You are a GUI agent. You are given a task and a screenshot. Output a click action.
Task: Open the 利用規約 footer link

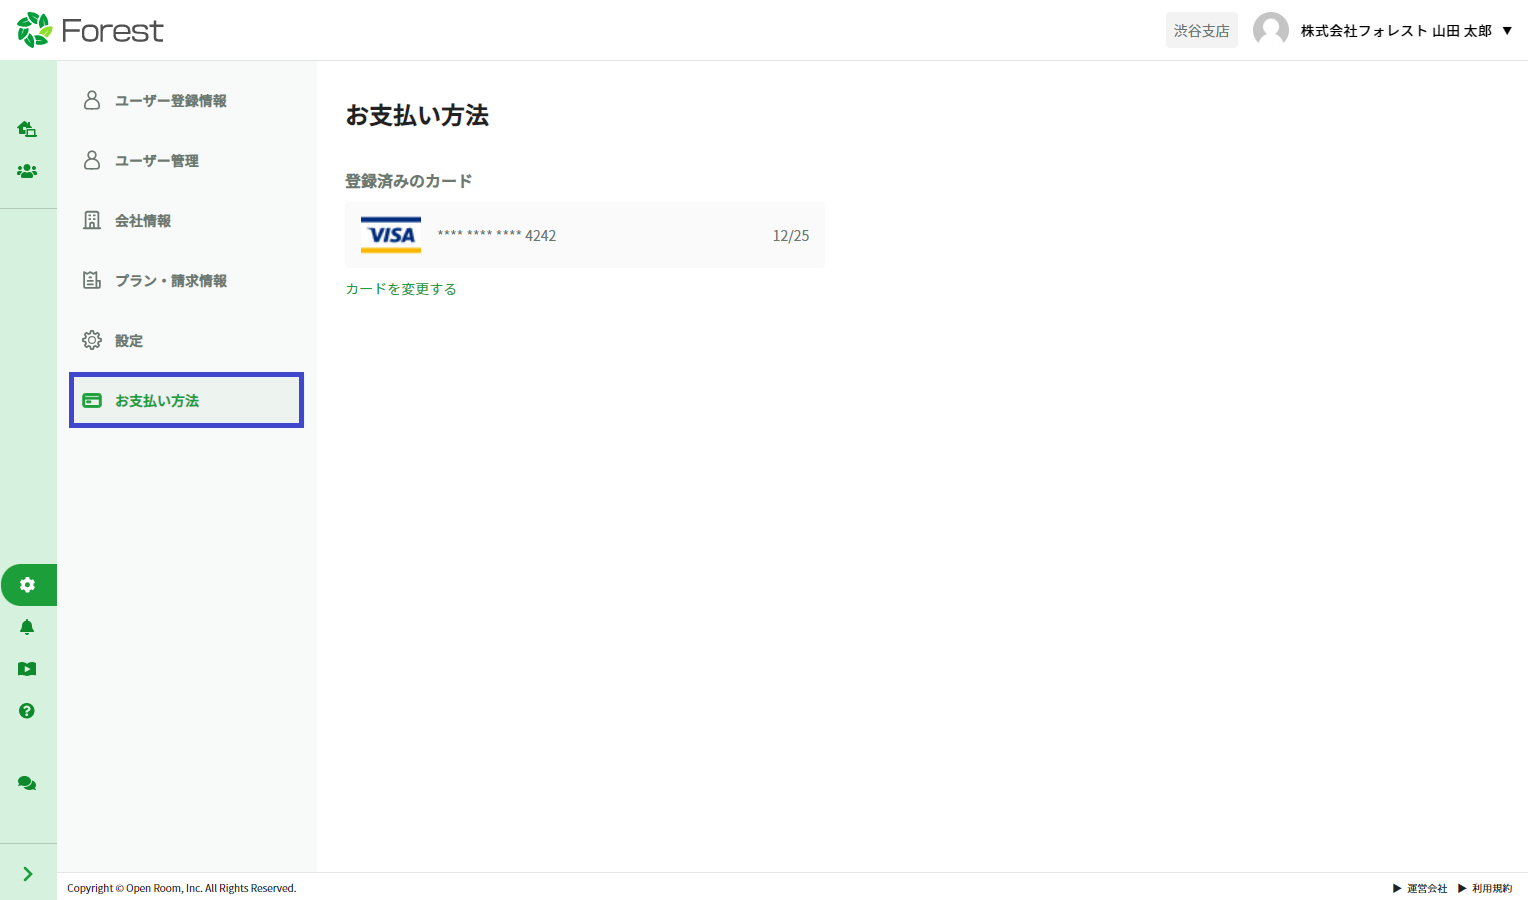click(1491, 888)
